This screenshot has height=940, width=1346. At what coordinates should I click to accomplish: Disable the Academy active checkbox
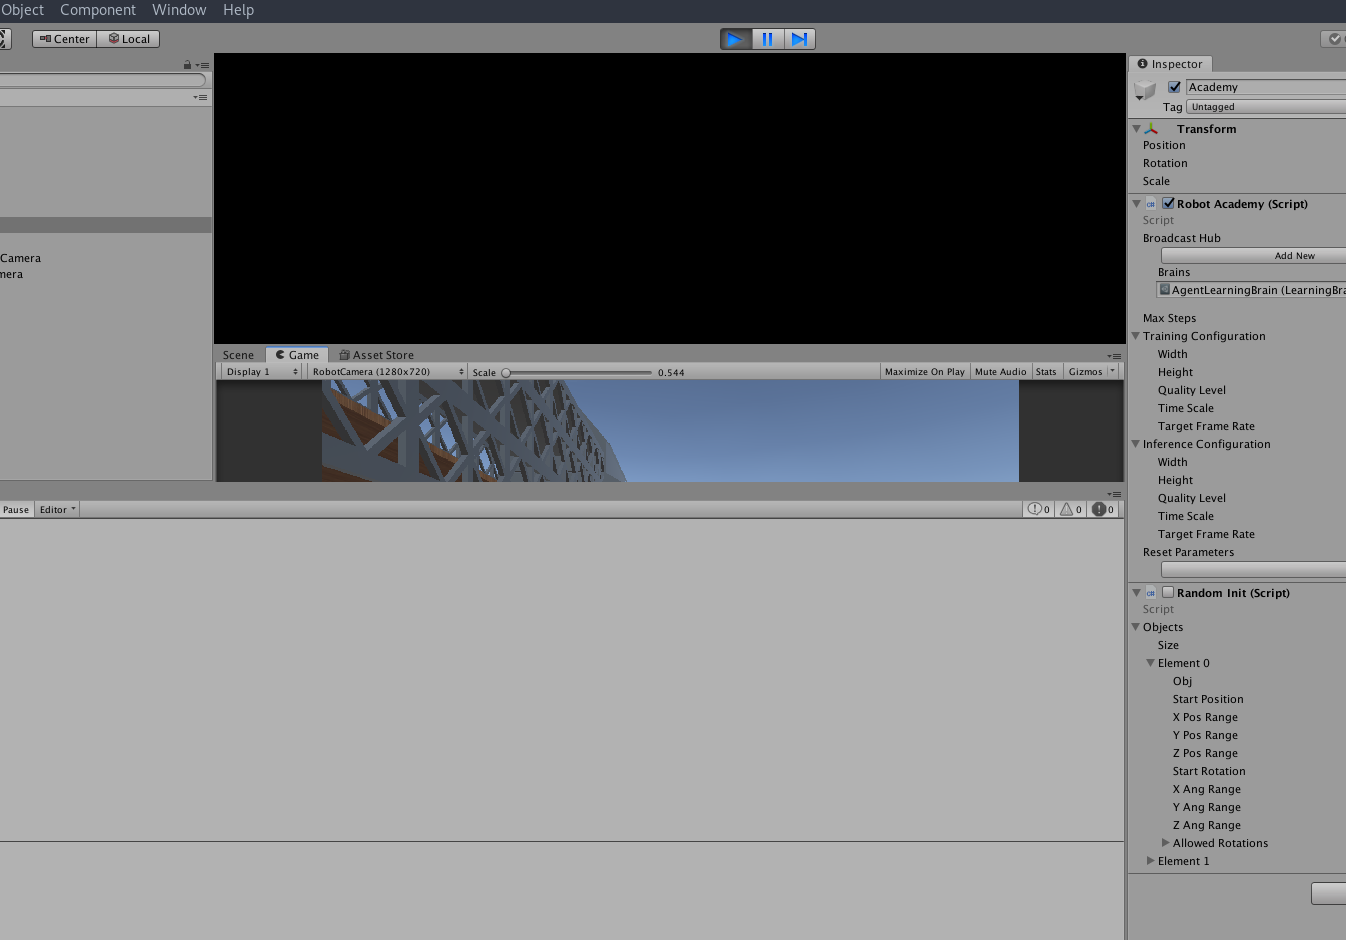click(x=1173, y=86)
